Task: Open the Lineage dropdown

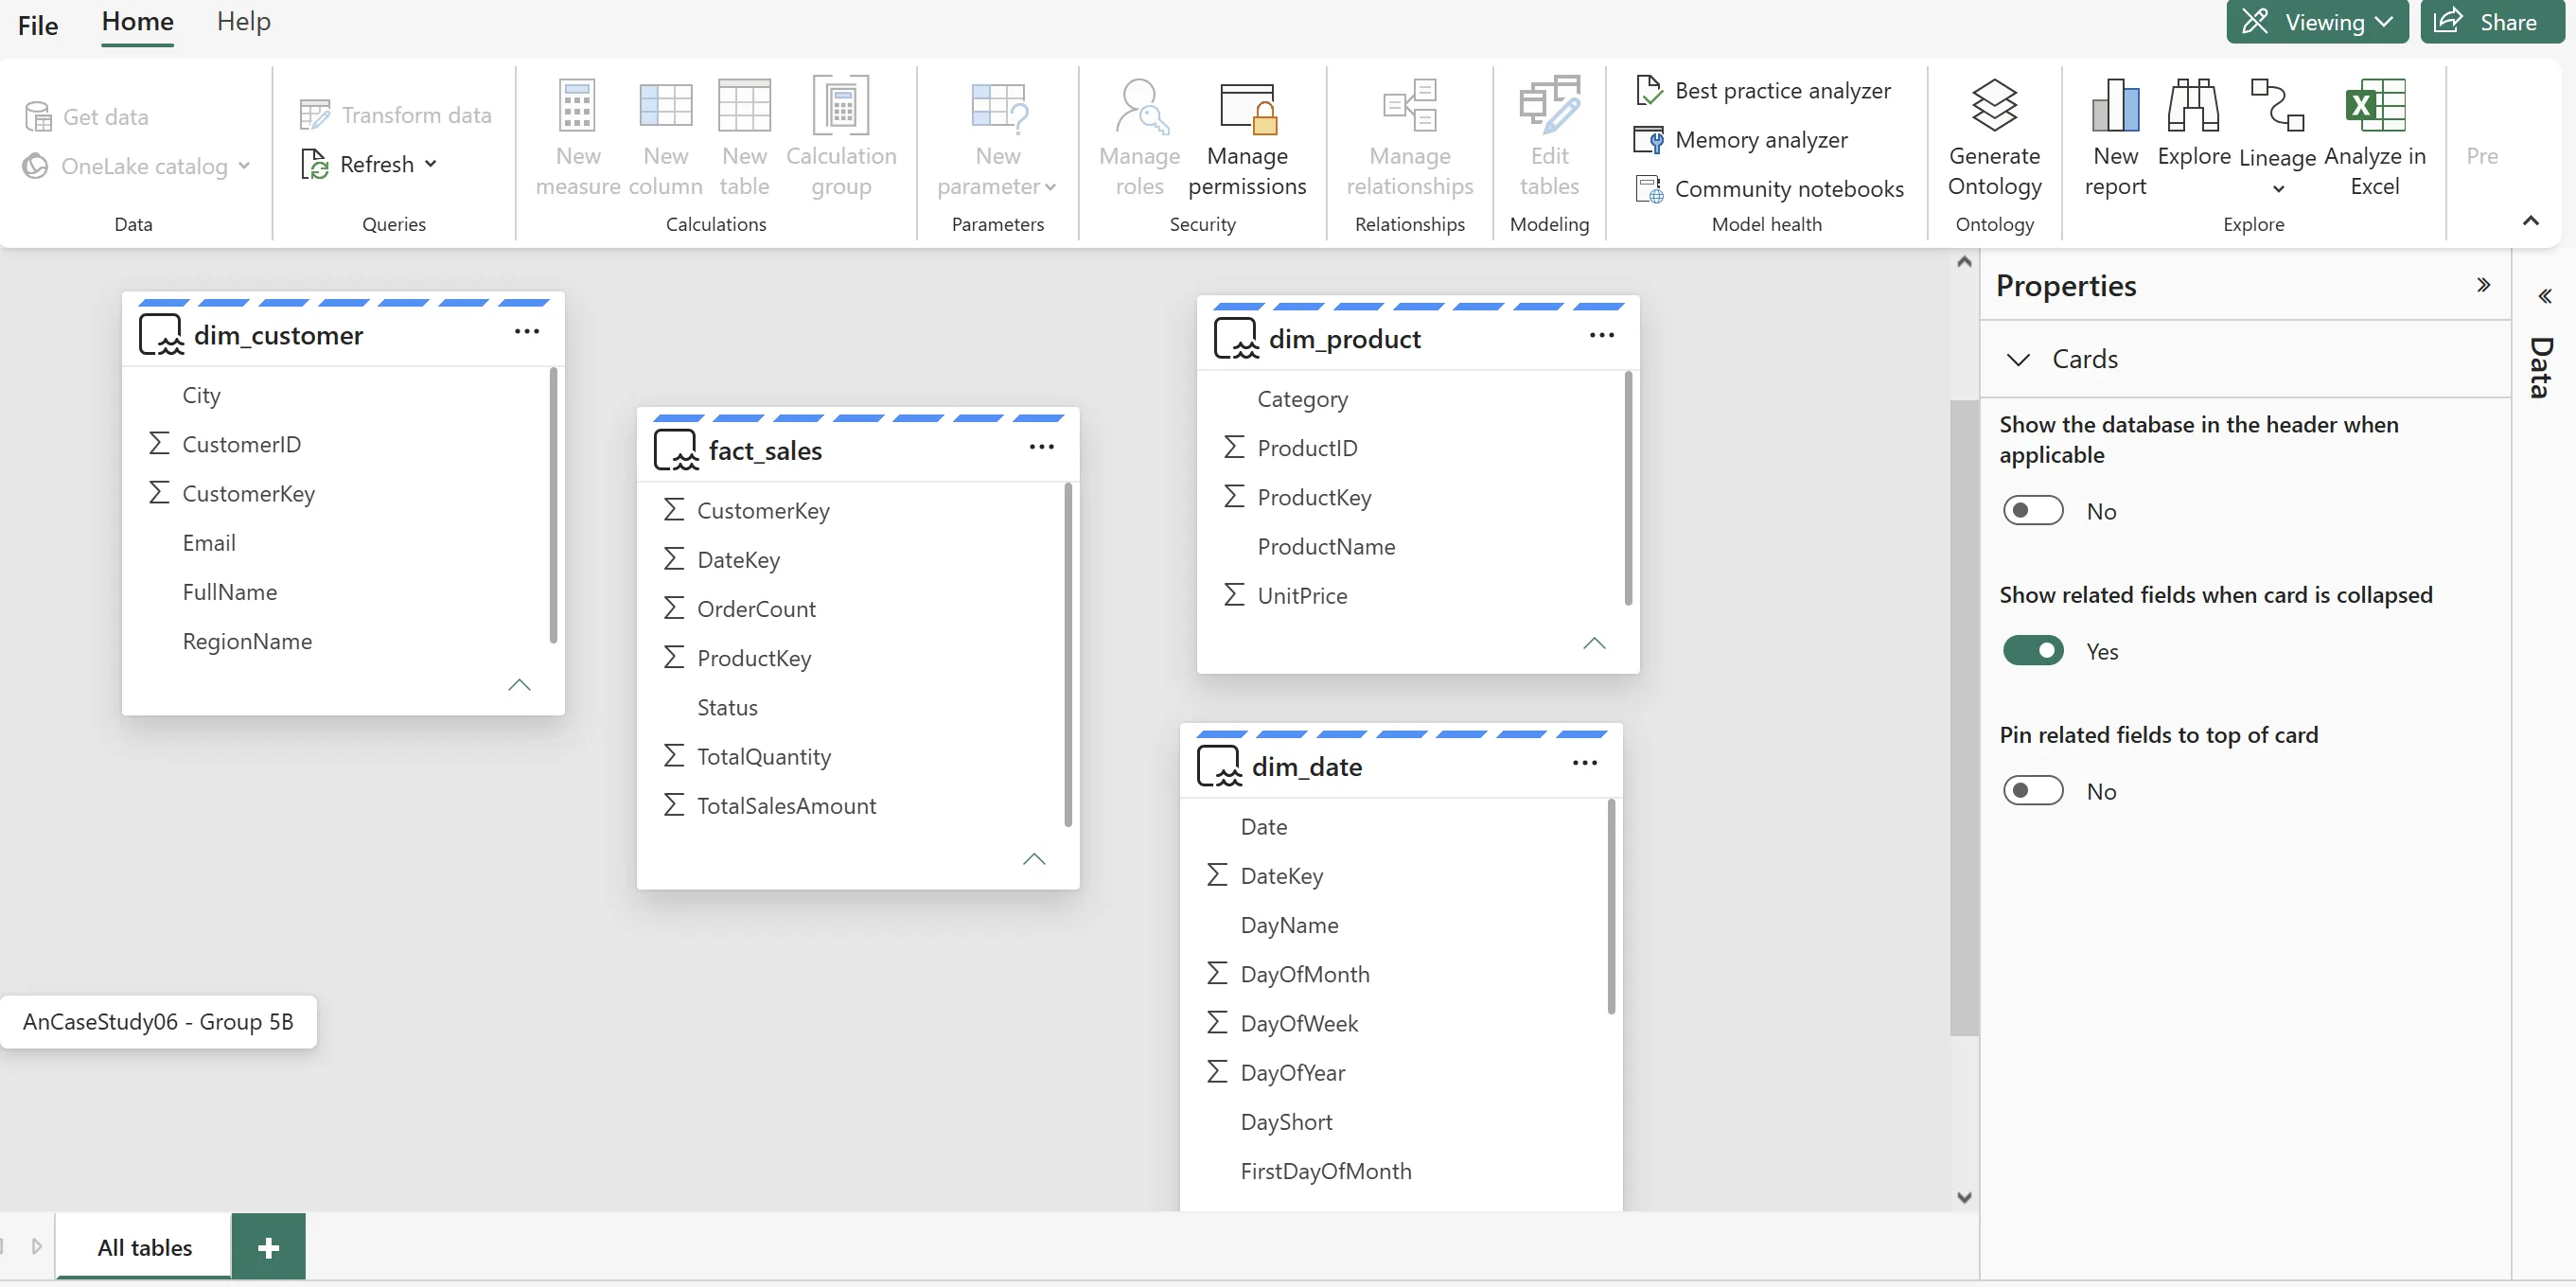Action: (2277, 189)
